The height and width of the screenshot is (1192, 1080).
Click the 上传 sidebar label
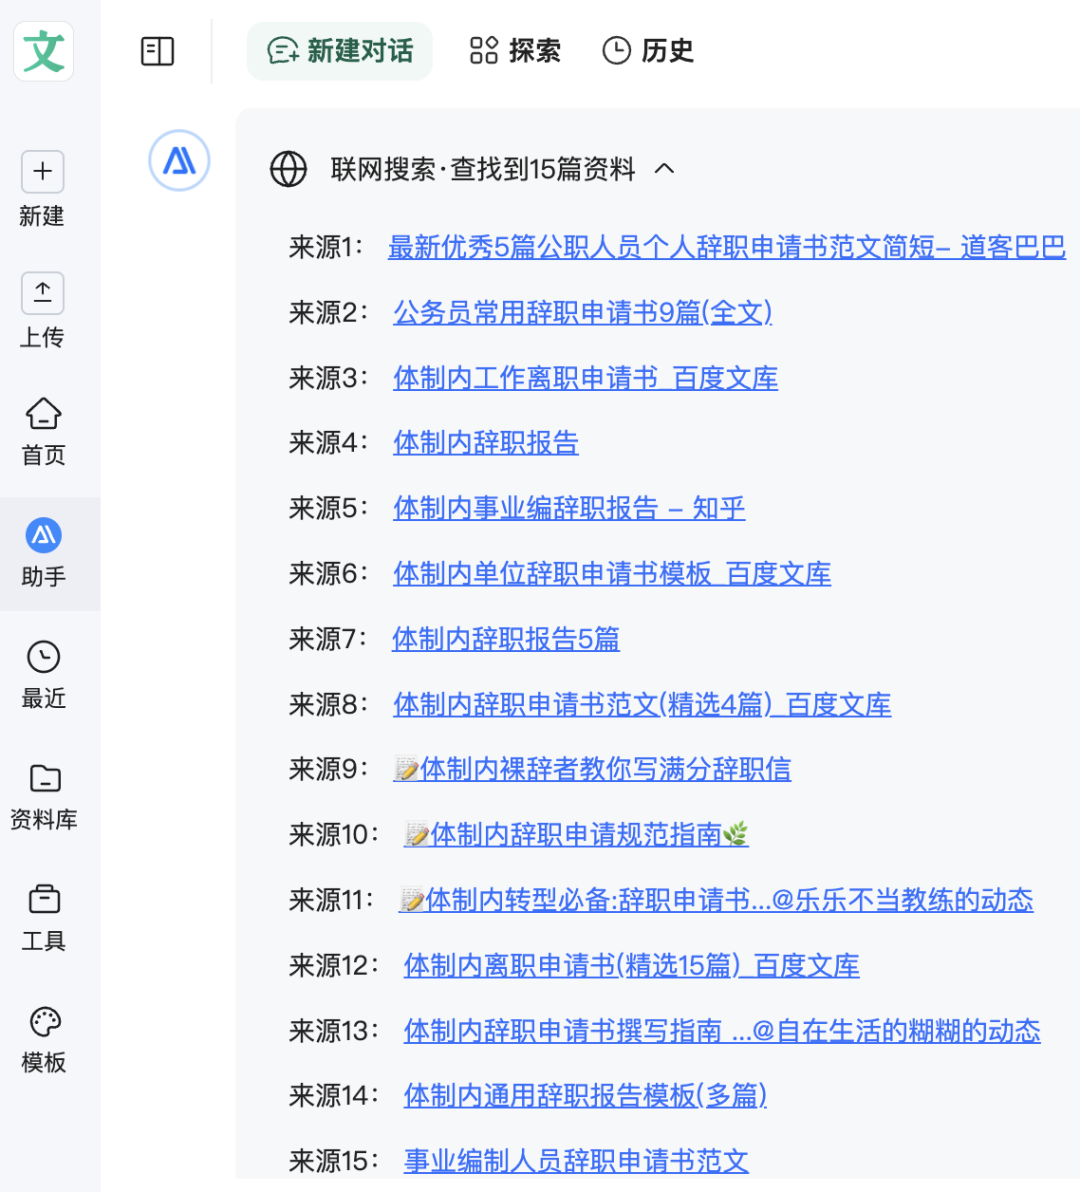[x=42, y=337]
